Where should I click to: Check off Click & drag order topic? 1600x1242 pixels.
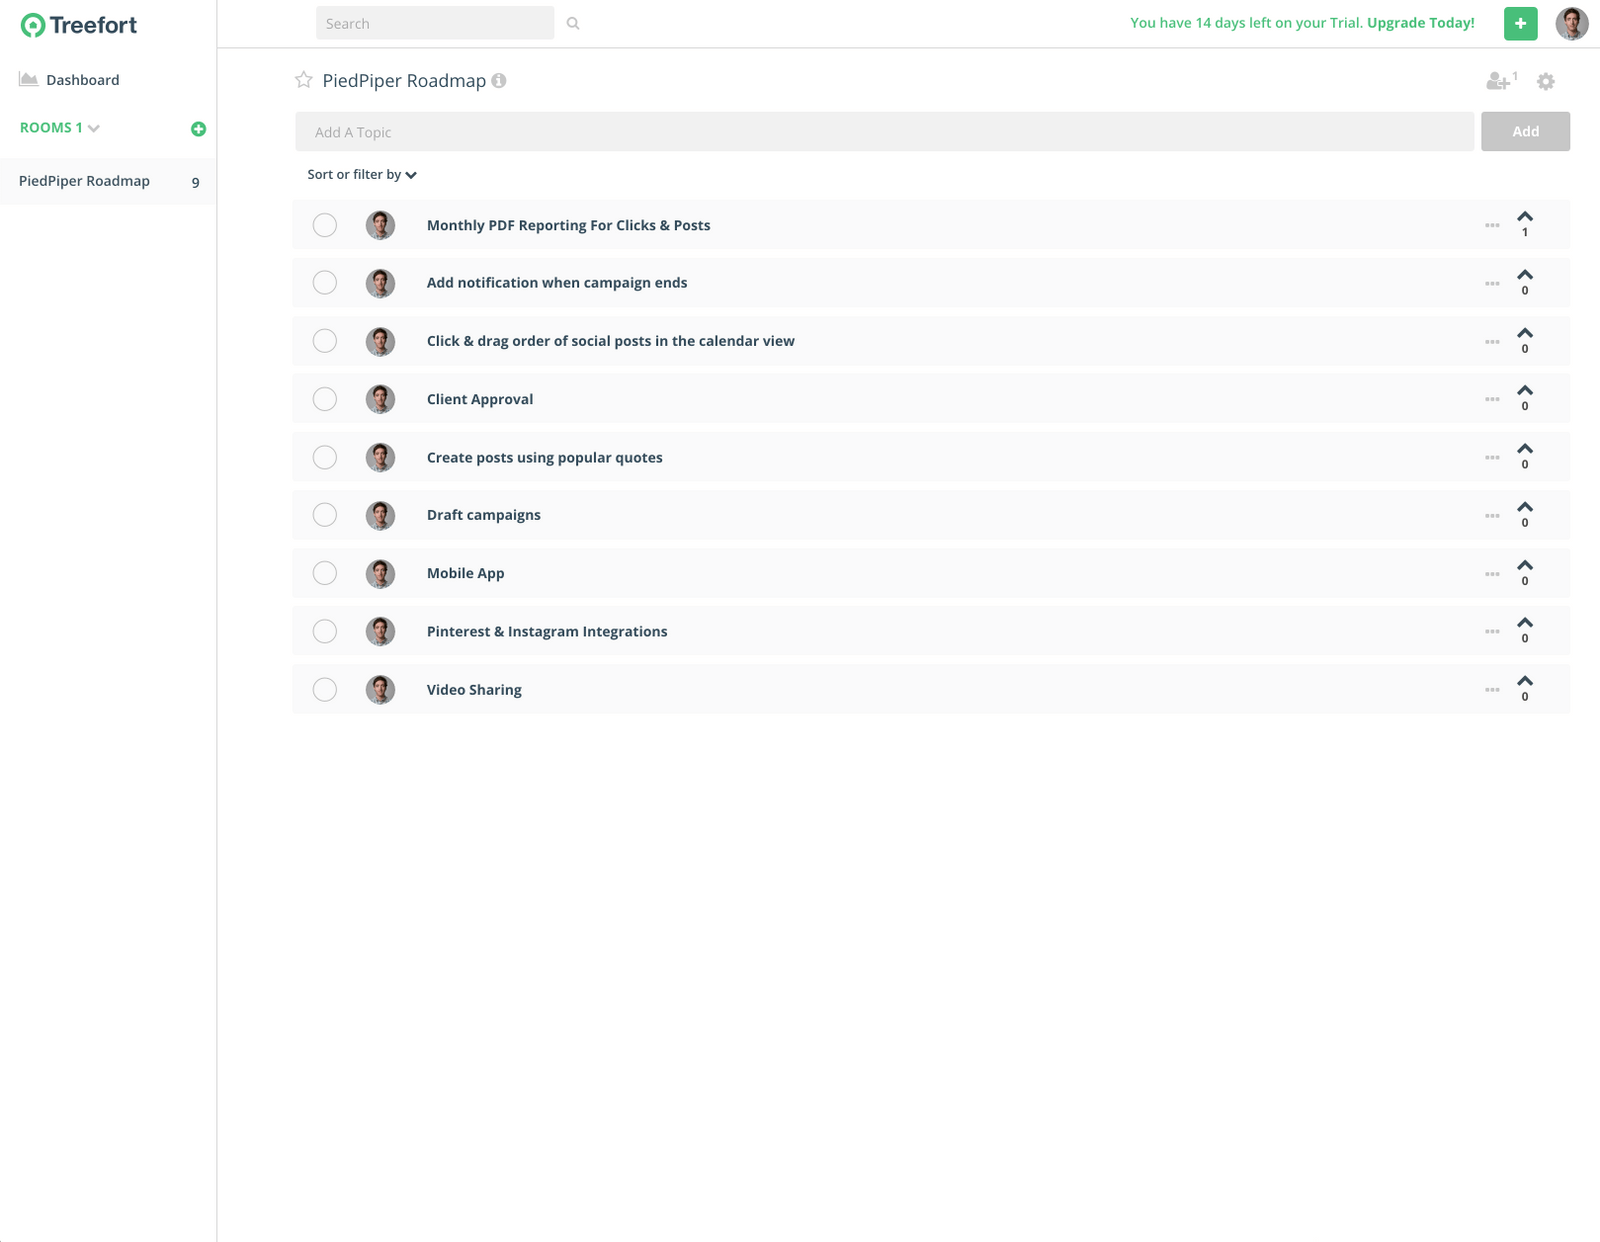(x=325, y=341)
